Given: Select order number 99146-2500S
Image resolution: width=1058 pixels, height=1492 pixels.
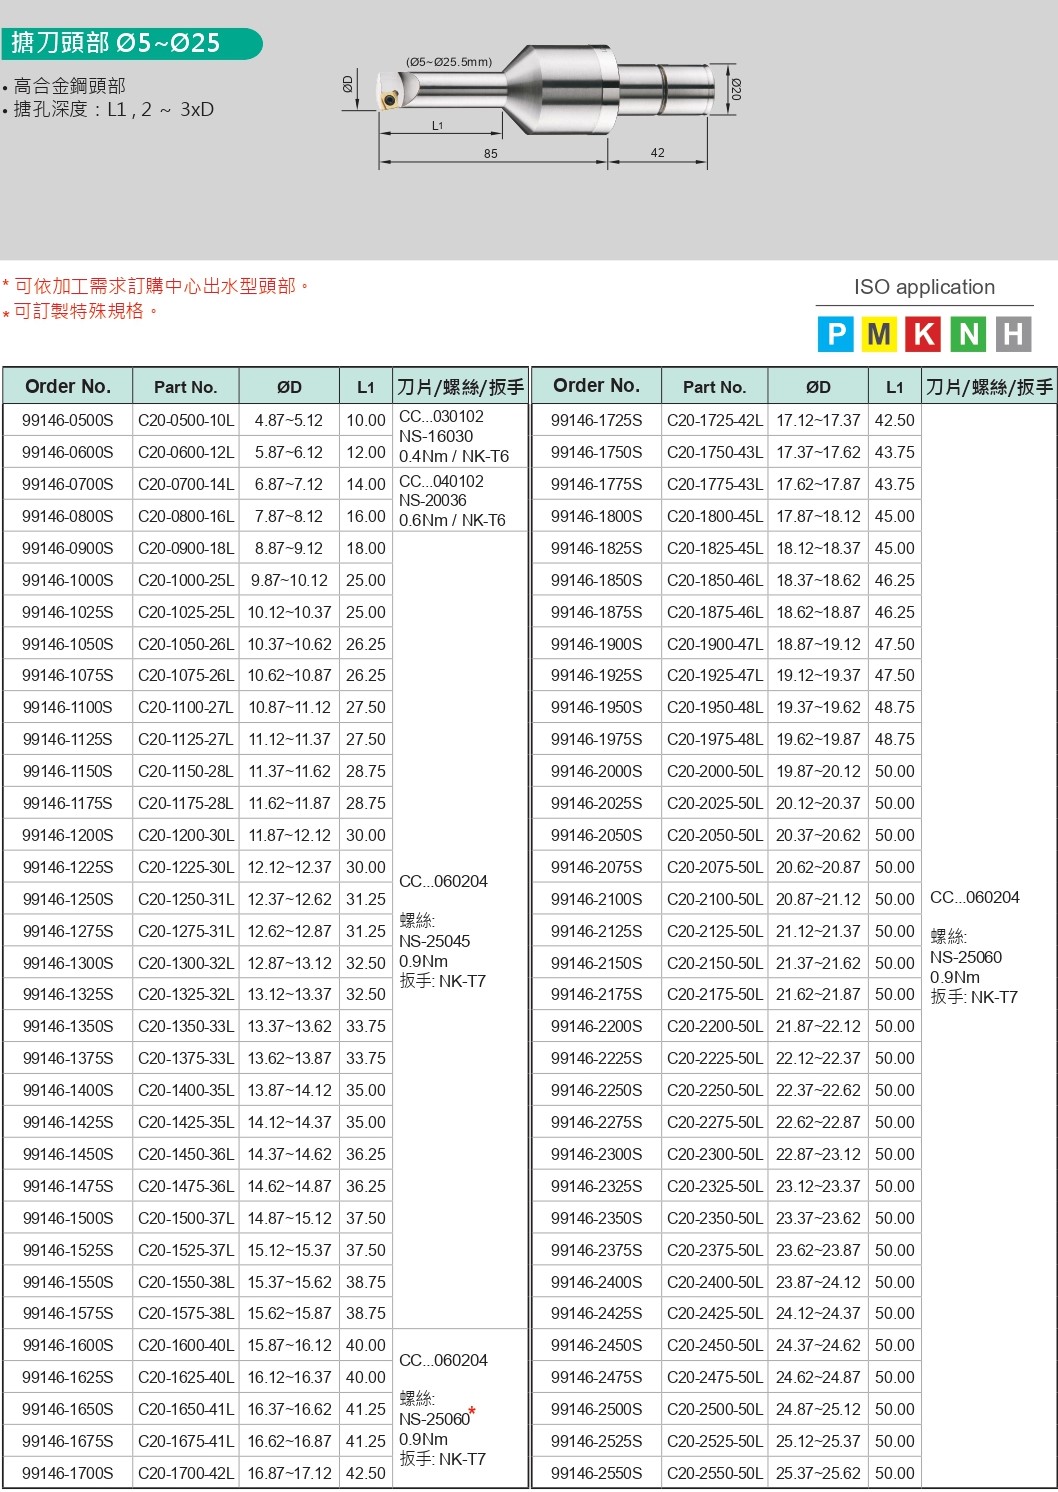Looking at the screenshot, I should point(597,1409).
